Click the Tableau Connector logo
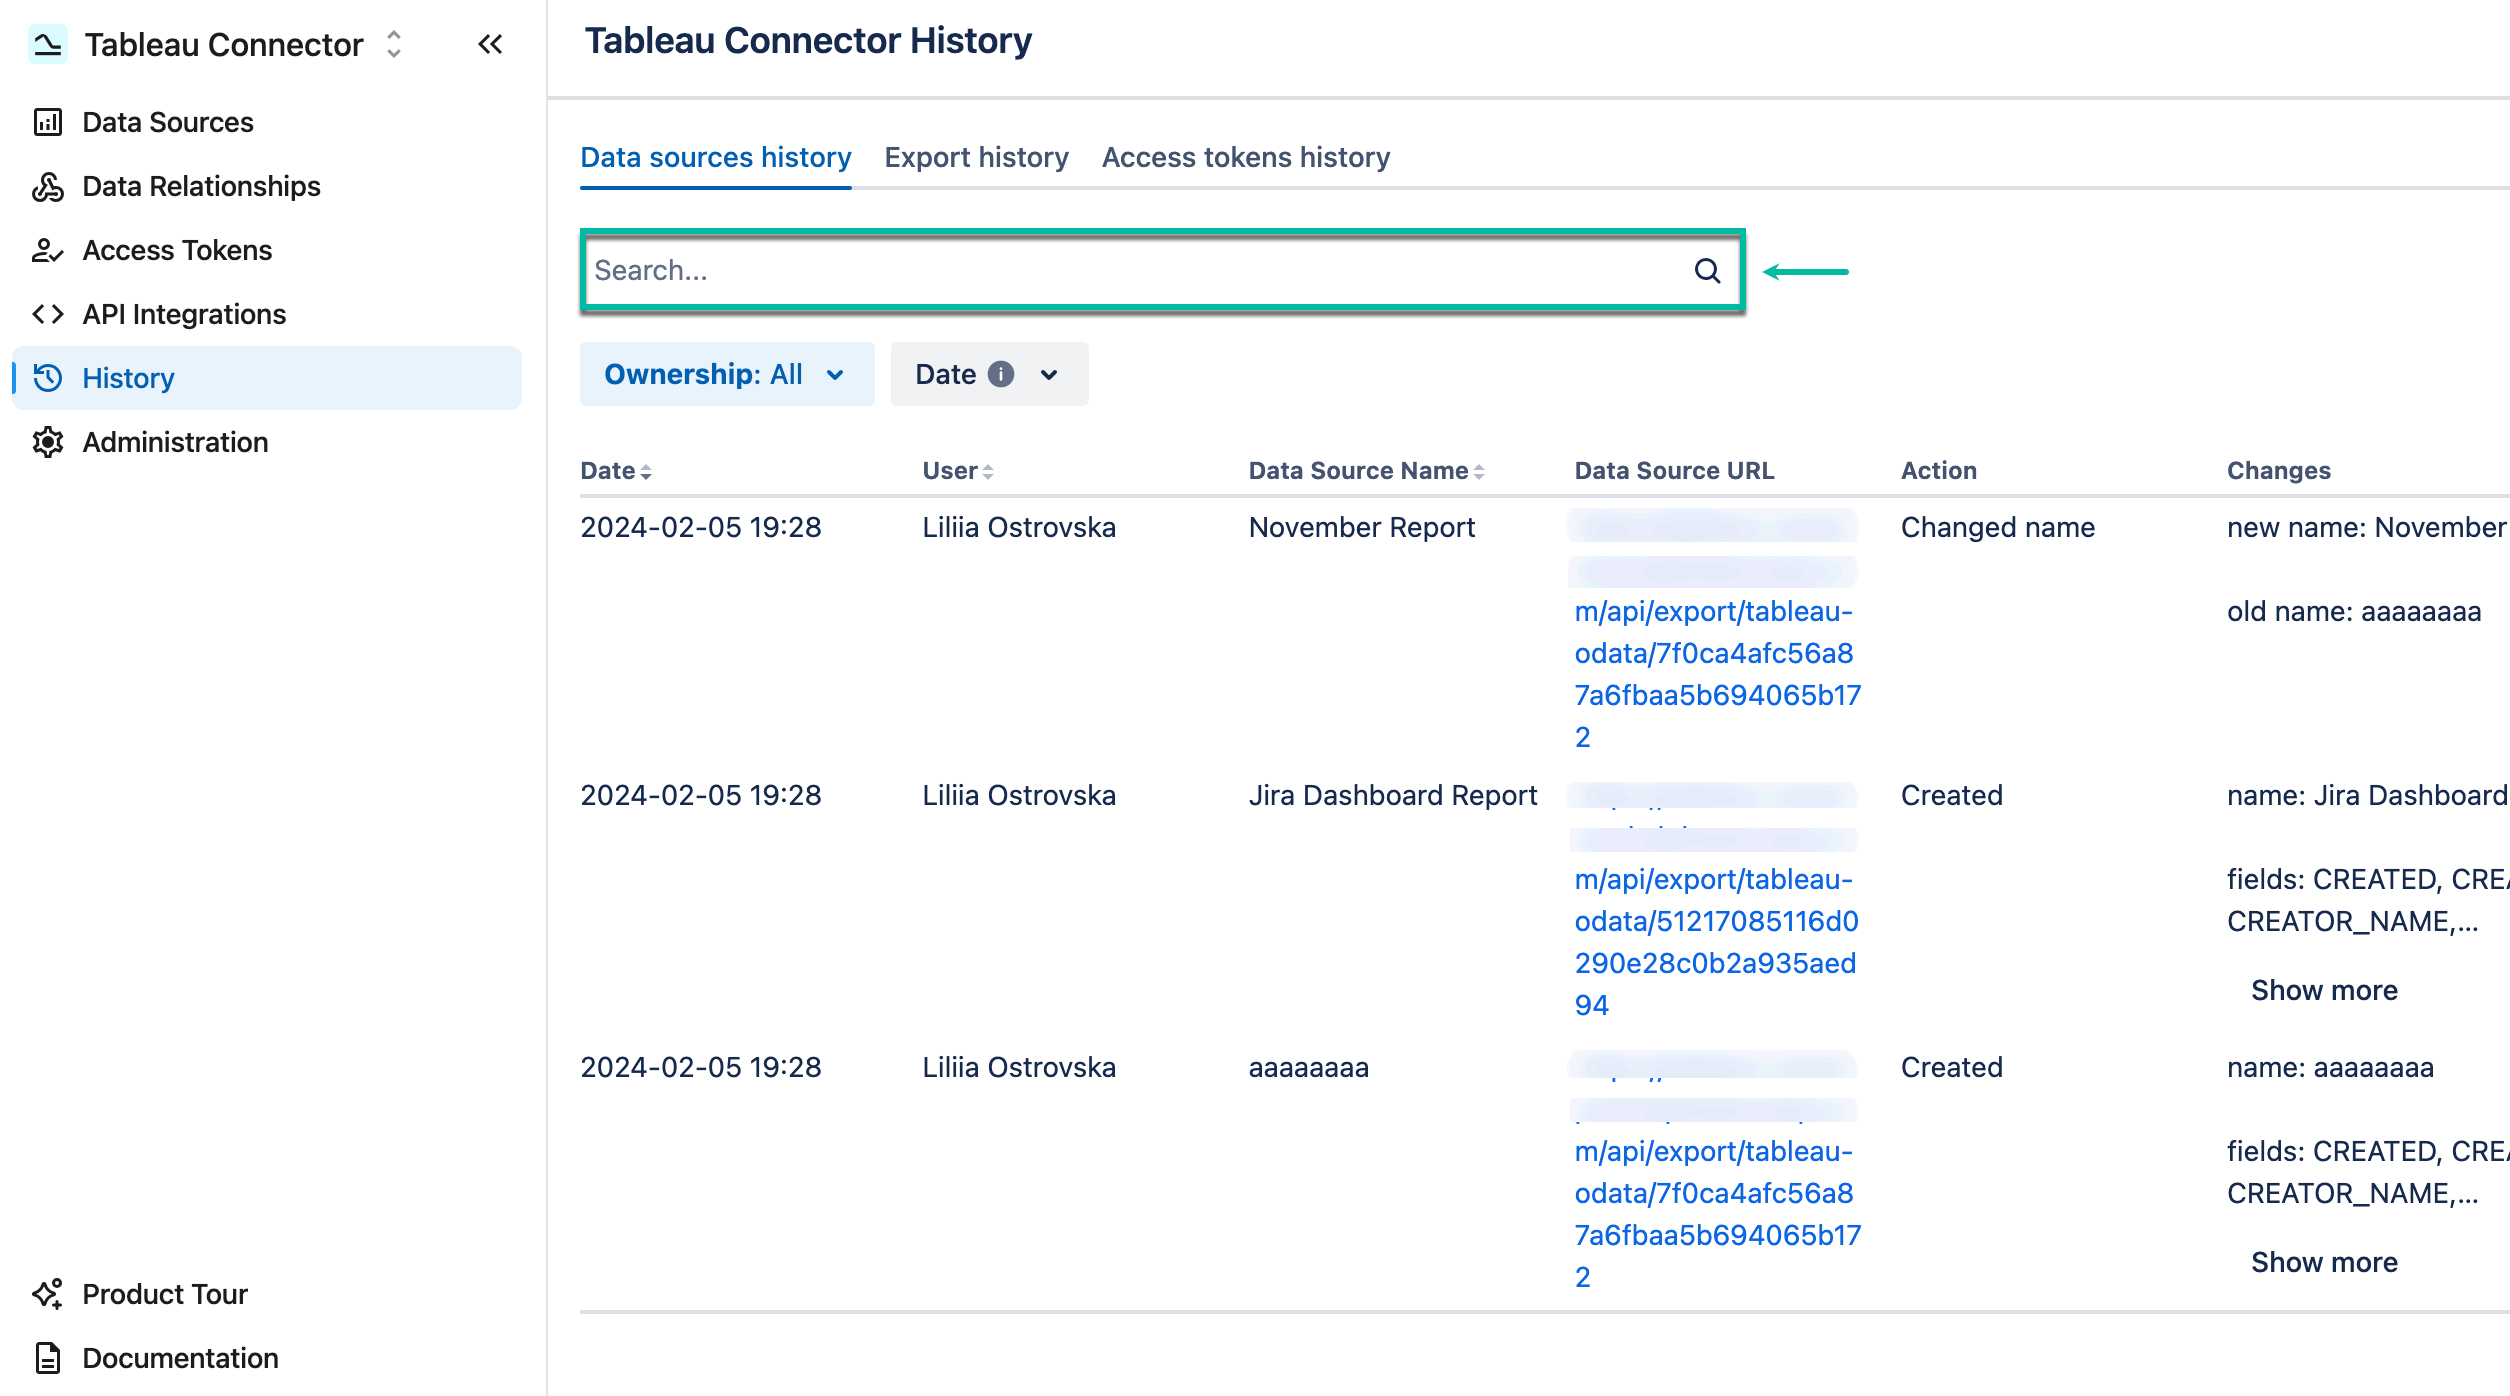The image size is (2510, 1396). point(46,43)
